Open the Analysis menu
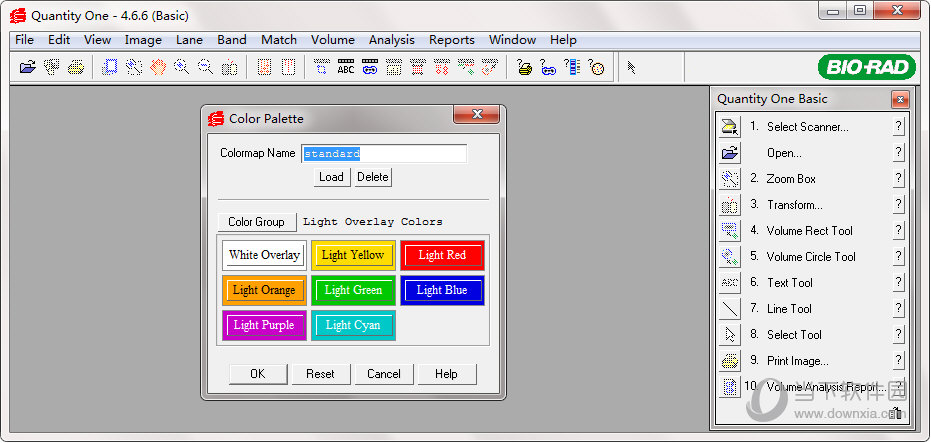The width and height of the screenshot is (931, 443). pos(392,40)
